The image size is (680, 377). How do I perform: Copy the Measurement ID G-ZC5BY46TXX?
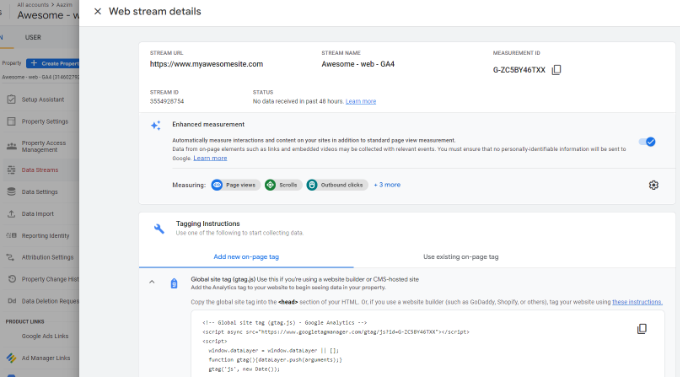tap(556, 70)
